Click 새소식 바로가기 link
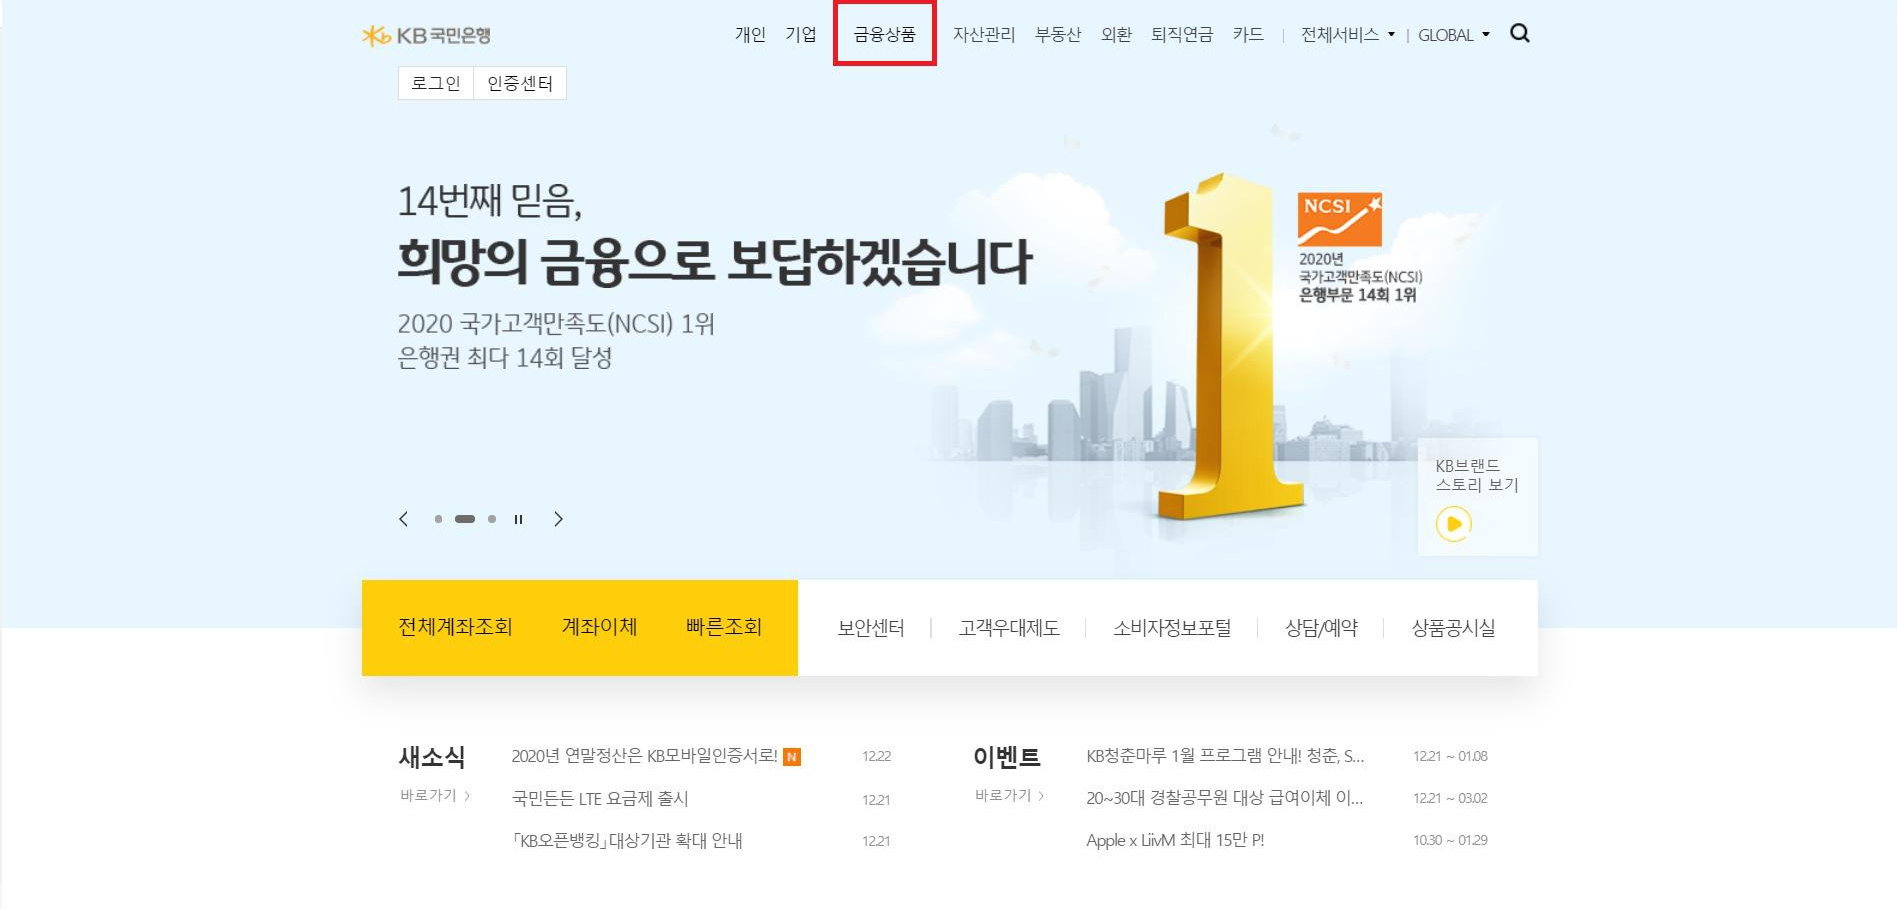This screenshot has height=909, width=1897. click(x=435, y=796)
